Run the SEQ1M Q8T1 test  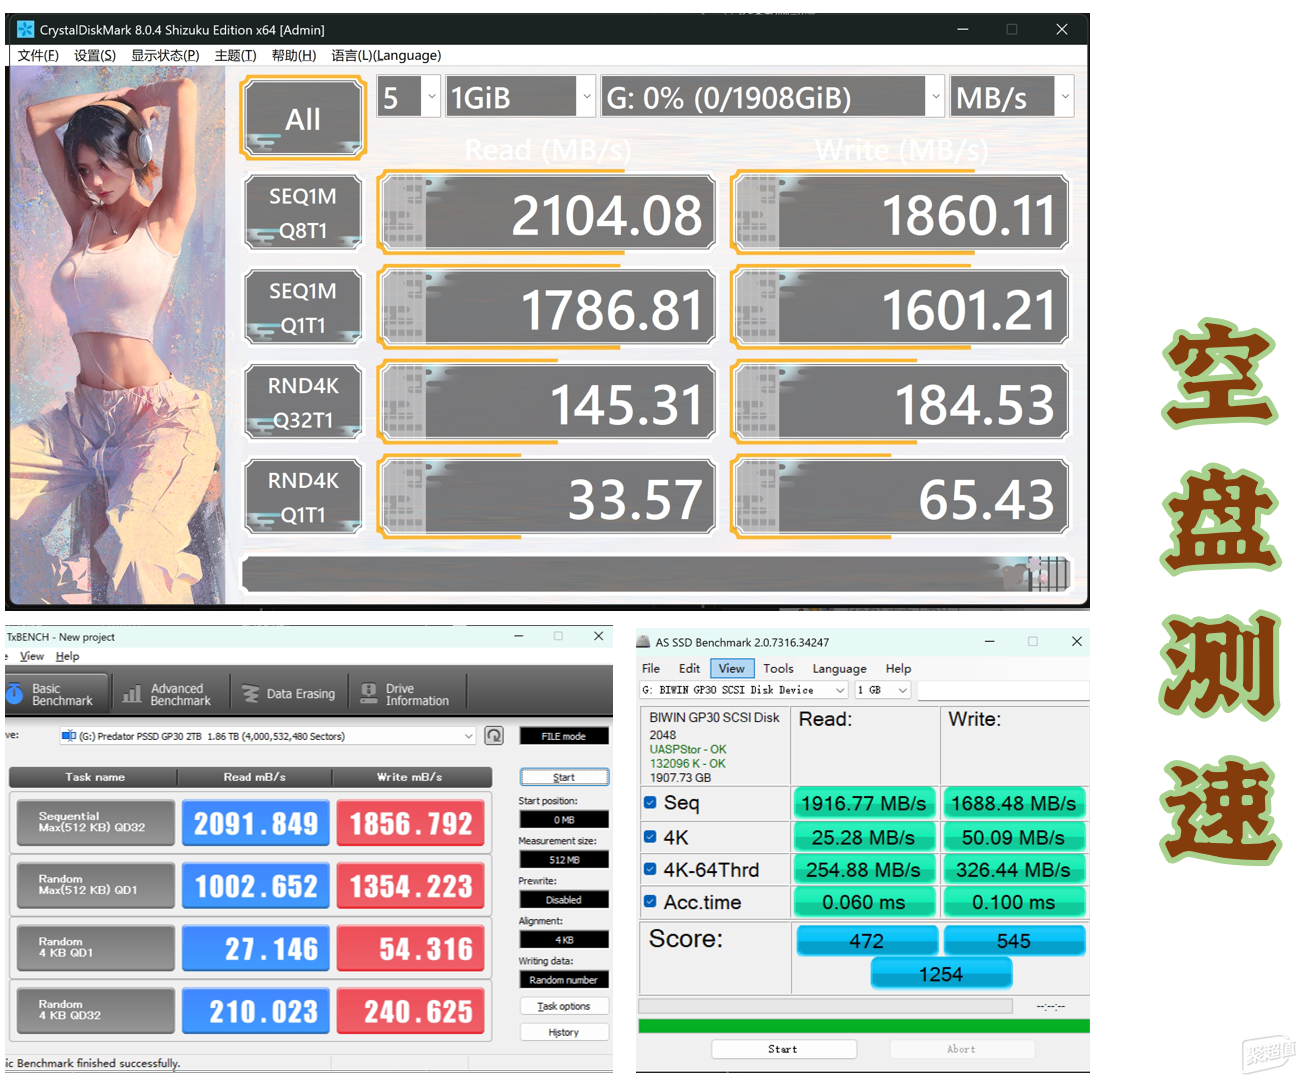303,213
